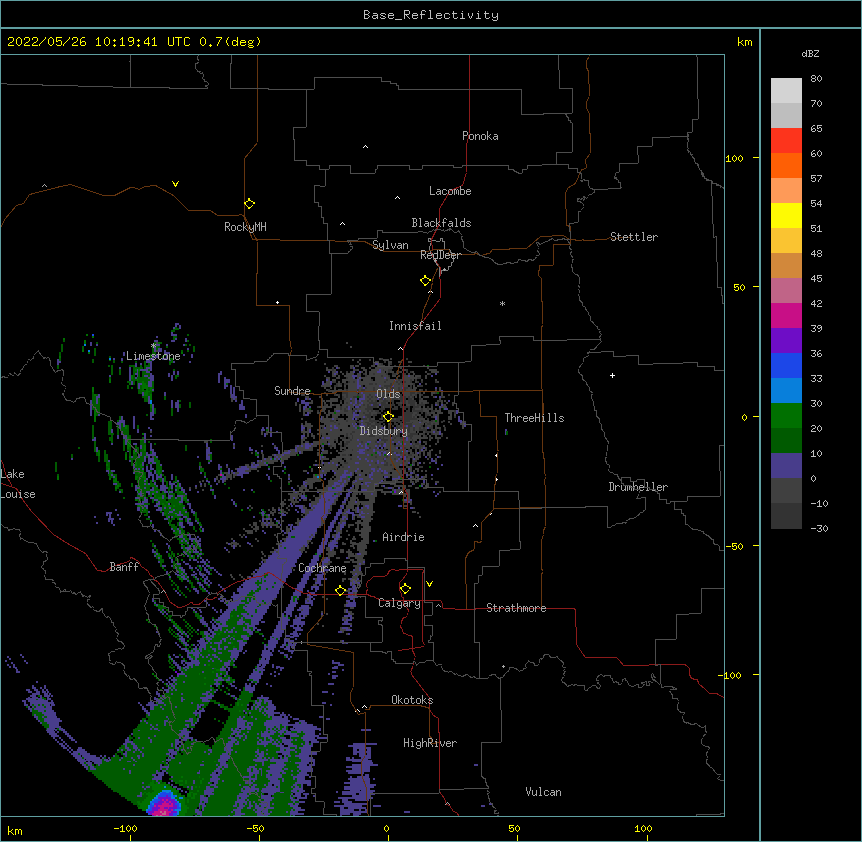Click the yellow diamond marker above Calgary label
The height and width of the screenshot is (842, 862).
(x=405, y=589)
